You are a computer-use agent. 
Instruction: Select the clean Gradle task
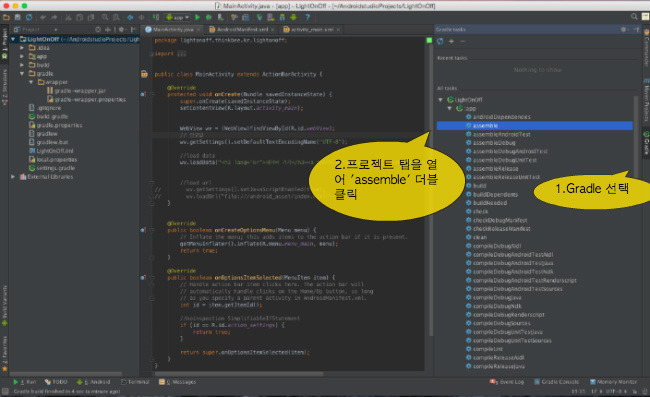pyautogui.click(x=480, y=237)
